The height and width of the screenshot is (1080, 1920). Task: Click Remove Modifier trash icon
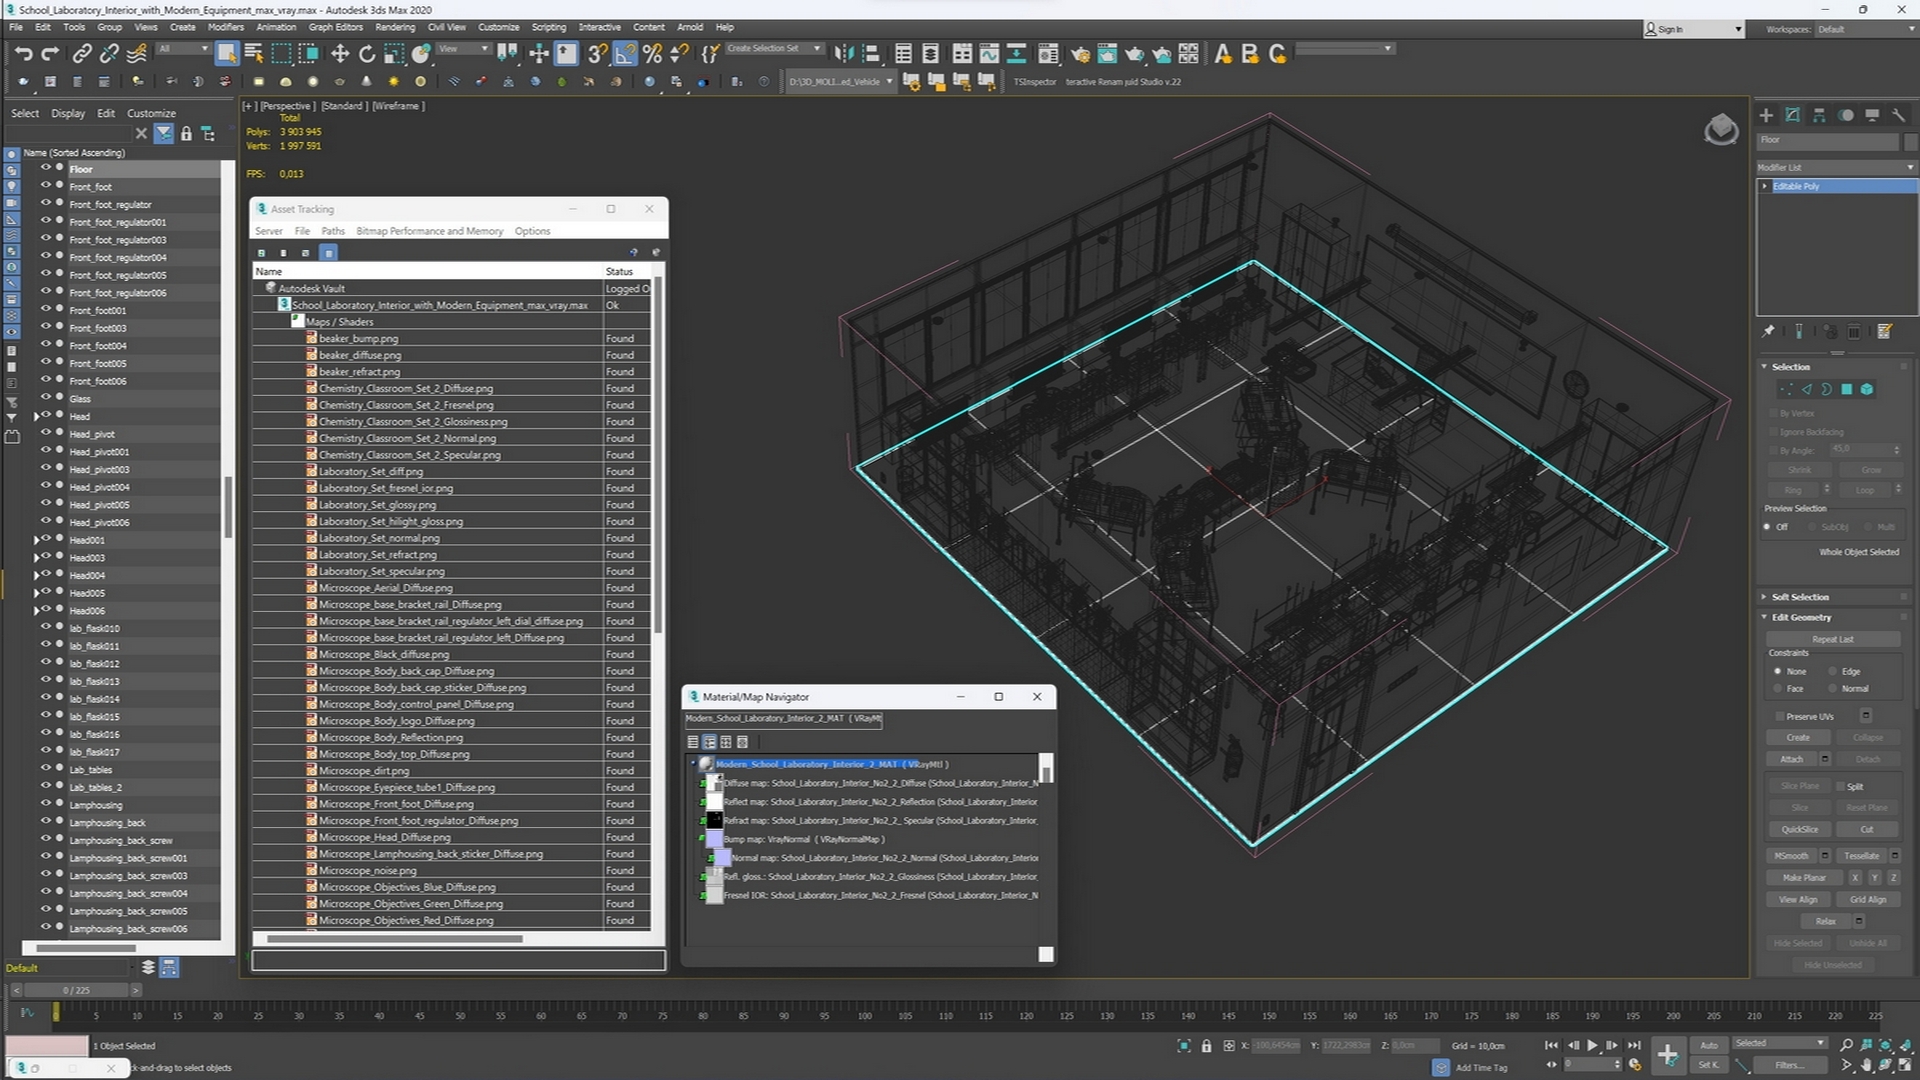[x=1854, y=331]
